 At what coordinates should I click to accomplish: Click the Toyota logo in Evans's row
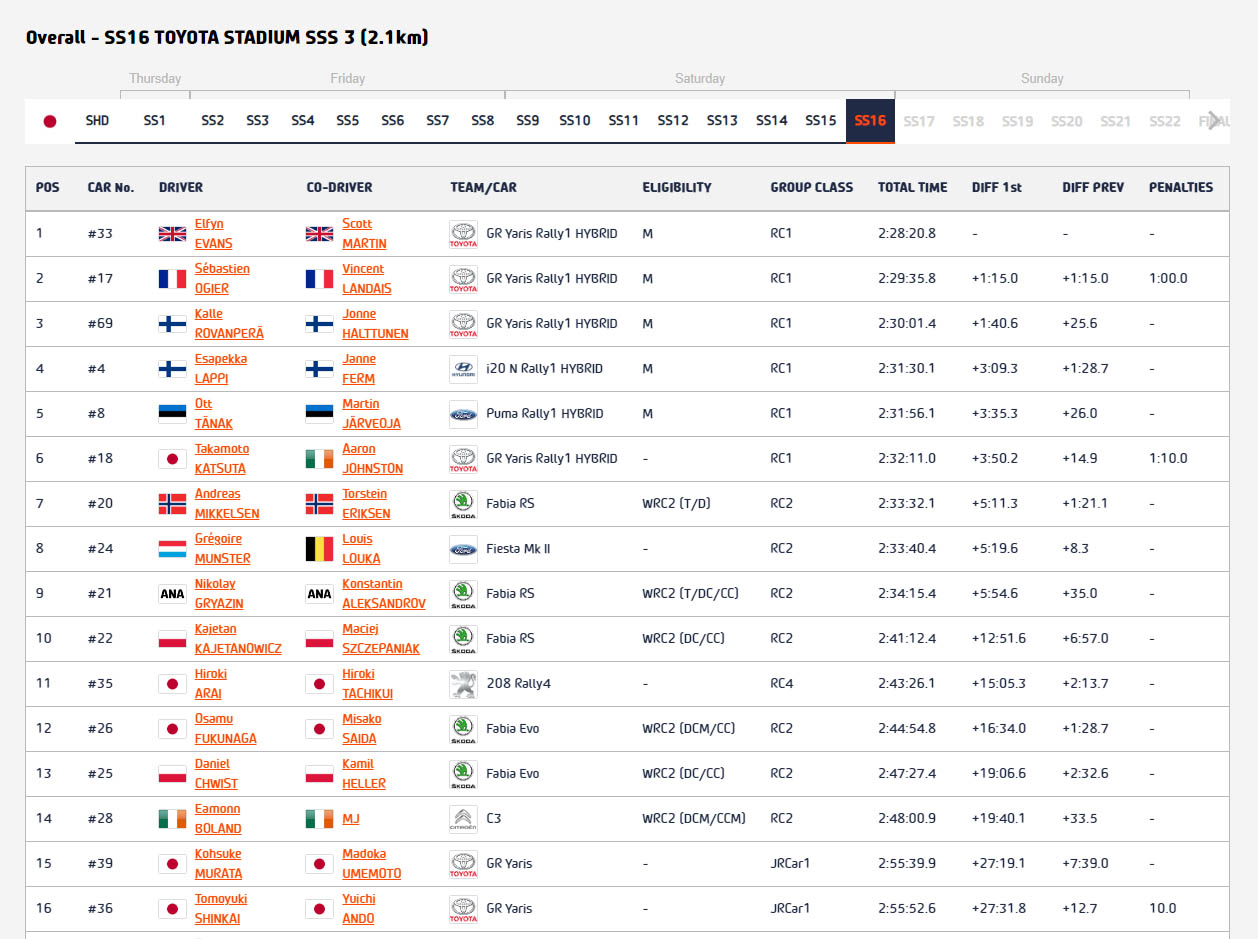coord(463,234)
